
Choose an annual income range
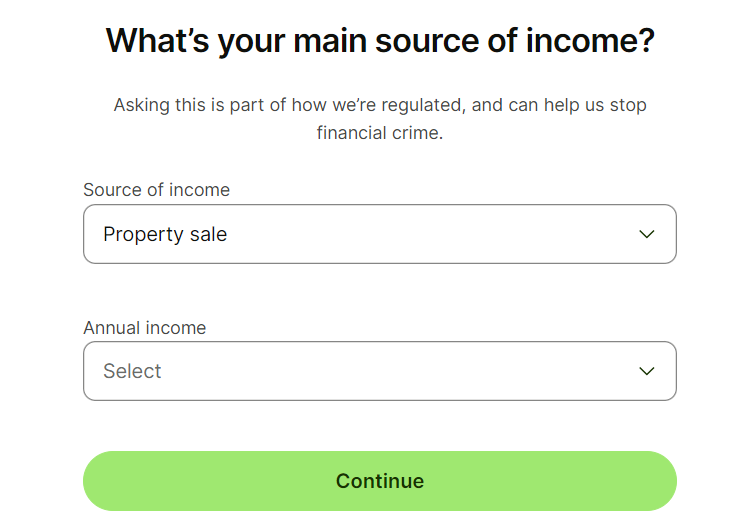[379, 371]
